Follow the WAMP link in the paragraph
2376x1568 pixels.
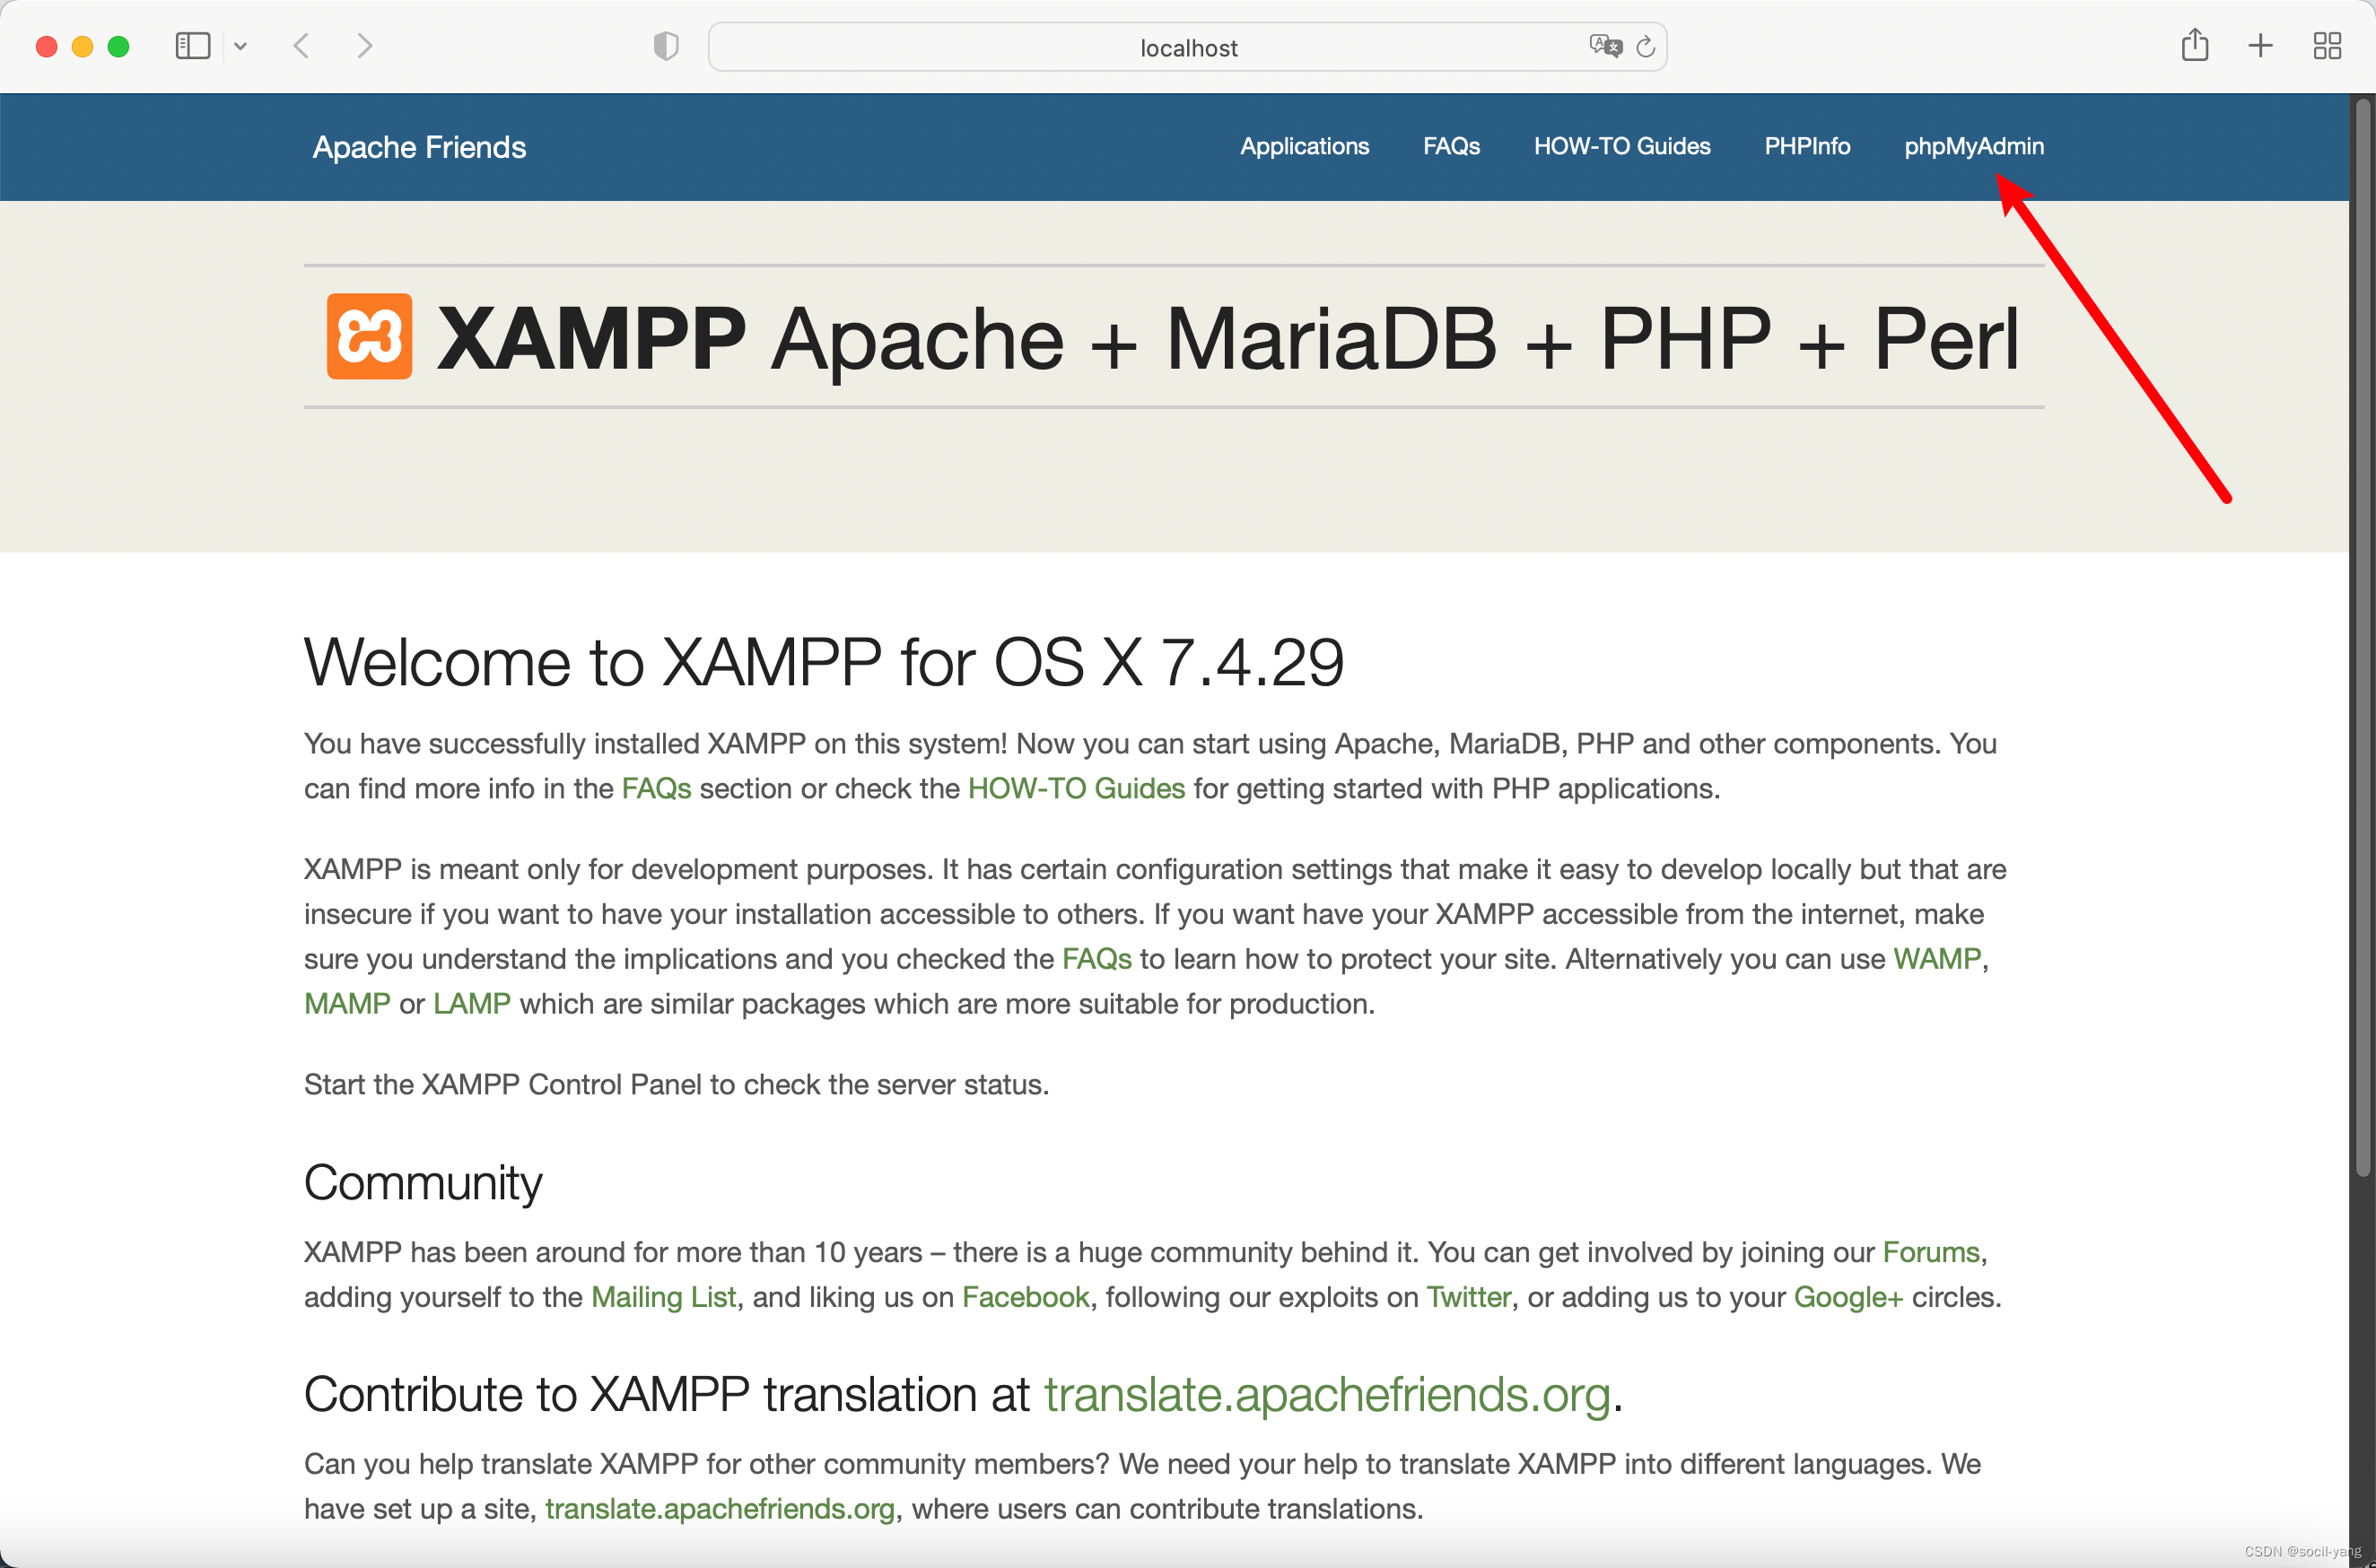pos(1936,958)
